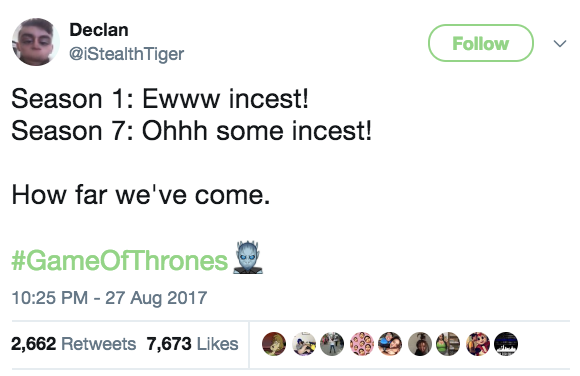Screen dimensions: 580x376
Task: View the 2,662 Retweets list
Action: tap(74, 344)
